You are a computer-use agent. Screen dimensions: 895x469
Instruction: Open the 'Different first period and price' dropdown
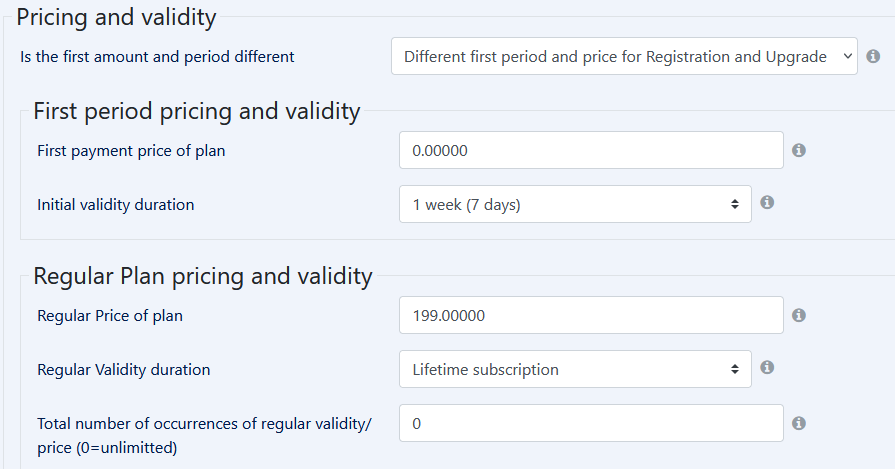[x=624, y=57]
